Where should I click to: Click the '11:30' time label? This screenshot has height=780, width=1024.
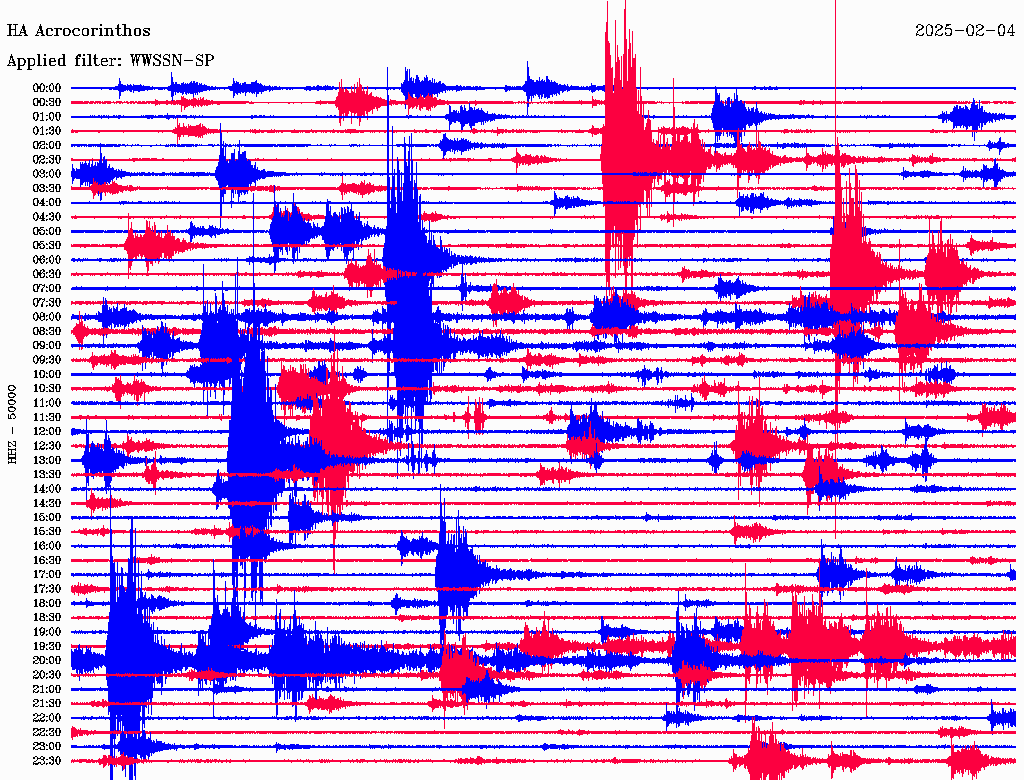pos(46,417)
